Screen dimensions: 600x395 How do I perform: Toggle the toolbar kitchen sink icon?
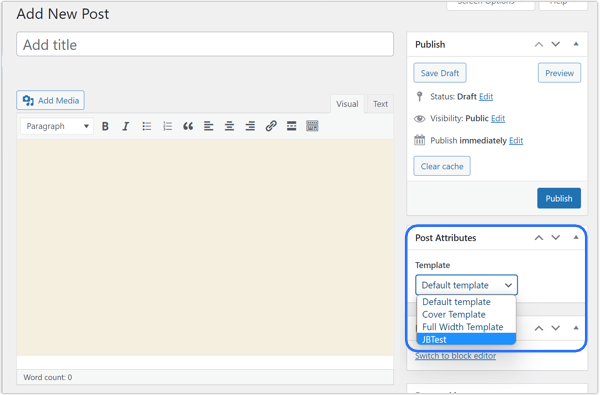[312, 126]
